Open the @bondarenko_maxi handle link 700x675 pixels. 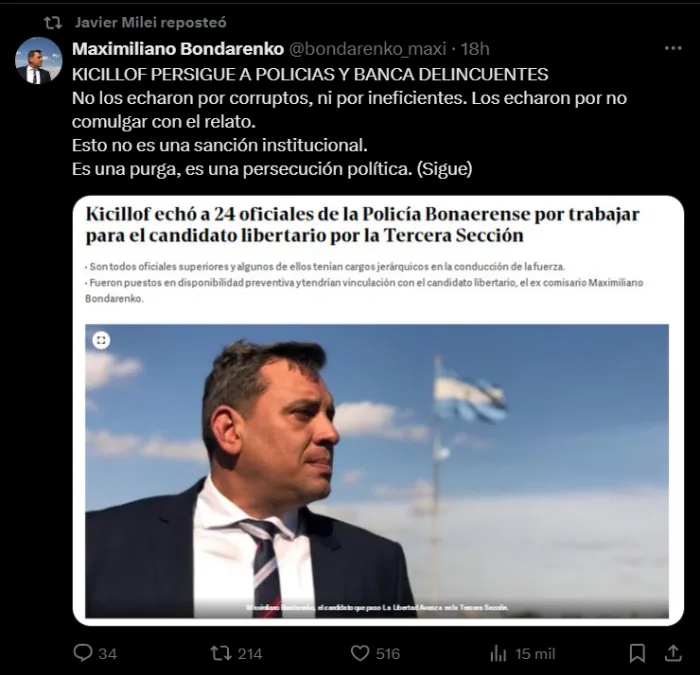pyautogui.click(x=368, y=49)
